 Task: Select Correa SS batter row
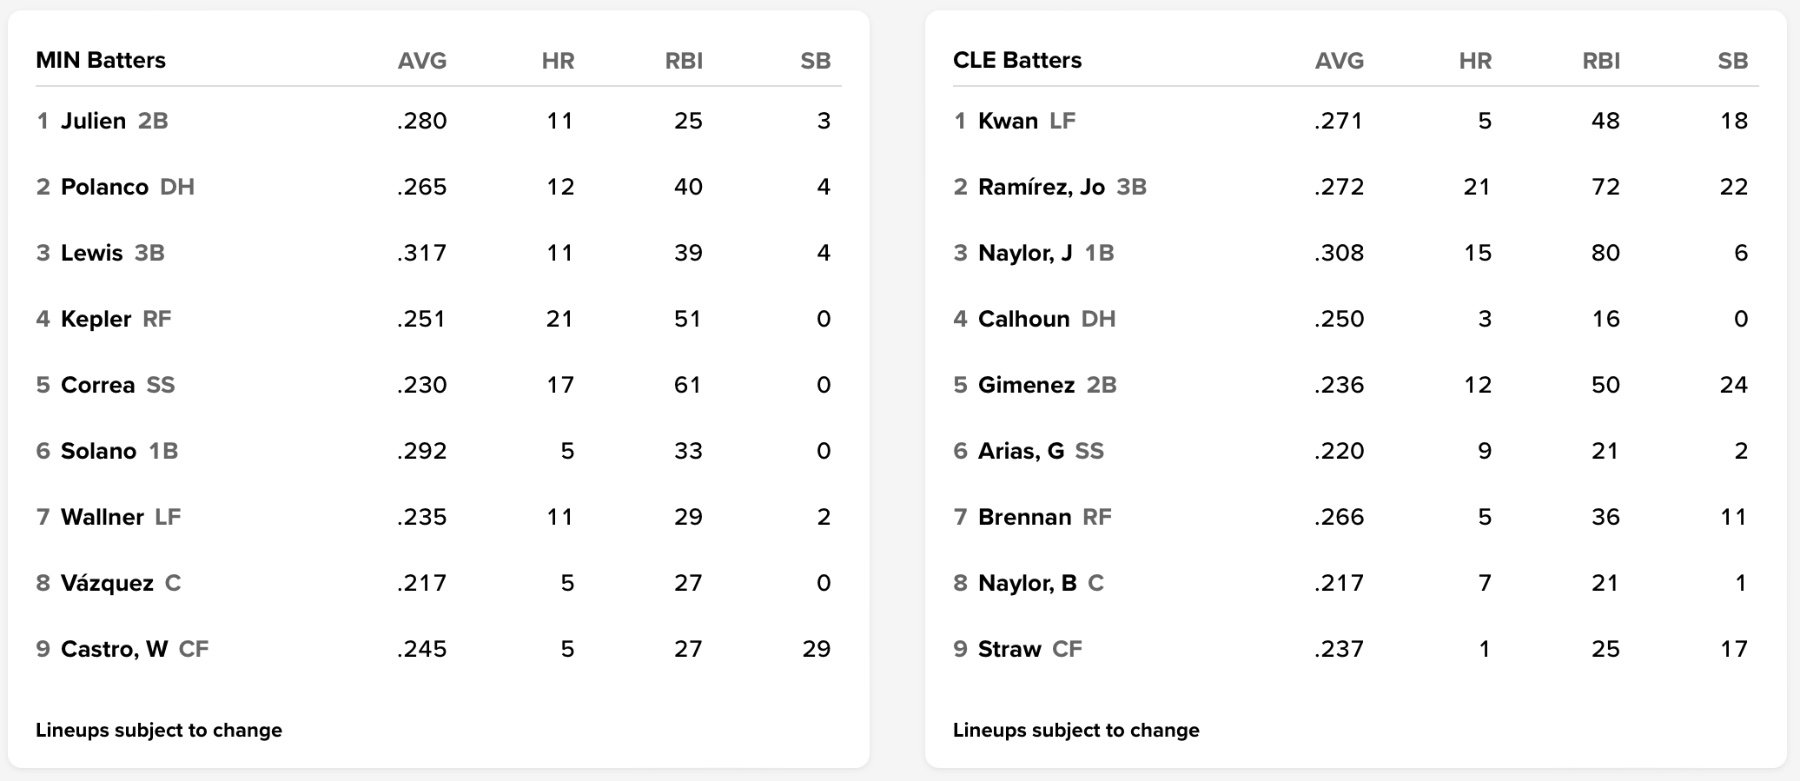pyautogui.click(x=97, y=385)
